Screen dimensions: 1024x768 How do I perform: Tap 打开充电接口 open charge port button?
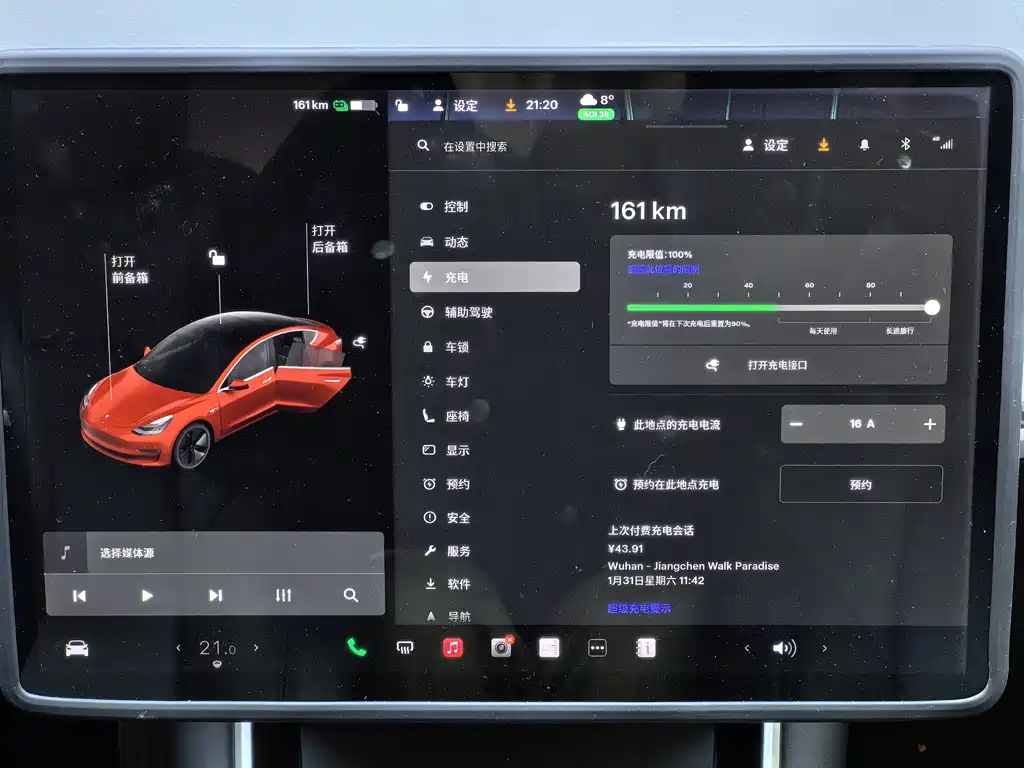click(777, 366)
